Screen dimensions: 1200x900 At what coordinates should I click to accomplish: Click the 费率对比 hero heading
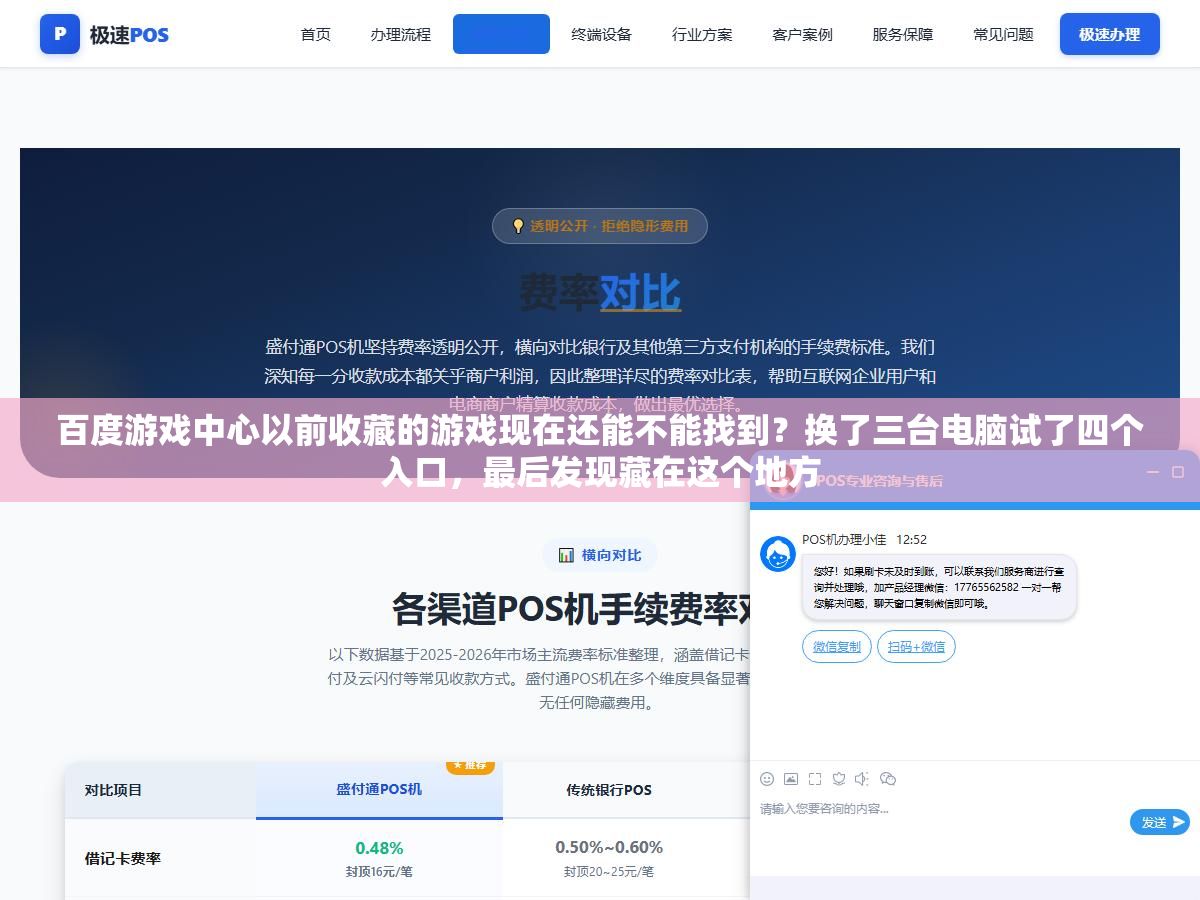coord(600,293)
